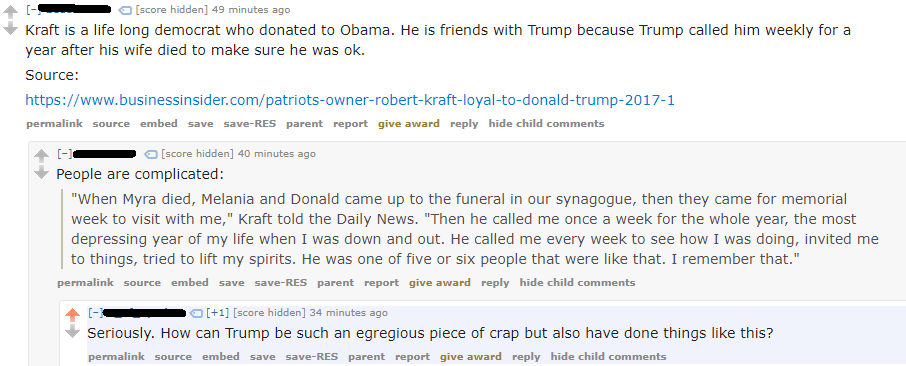The image size is (906, 366).
Task: Report the "Seriously. How can Trump" comment
Action: click(x=413, y=357)
